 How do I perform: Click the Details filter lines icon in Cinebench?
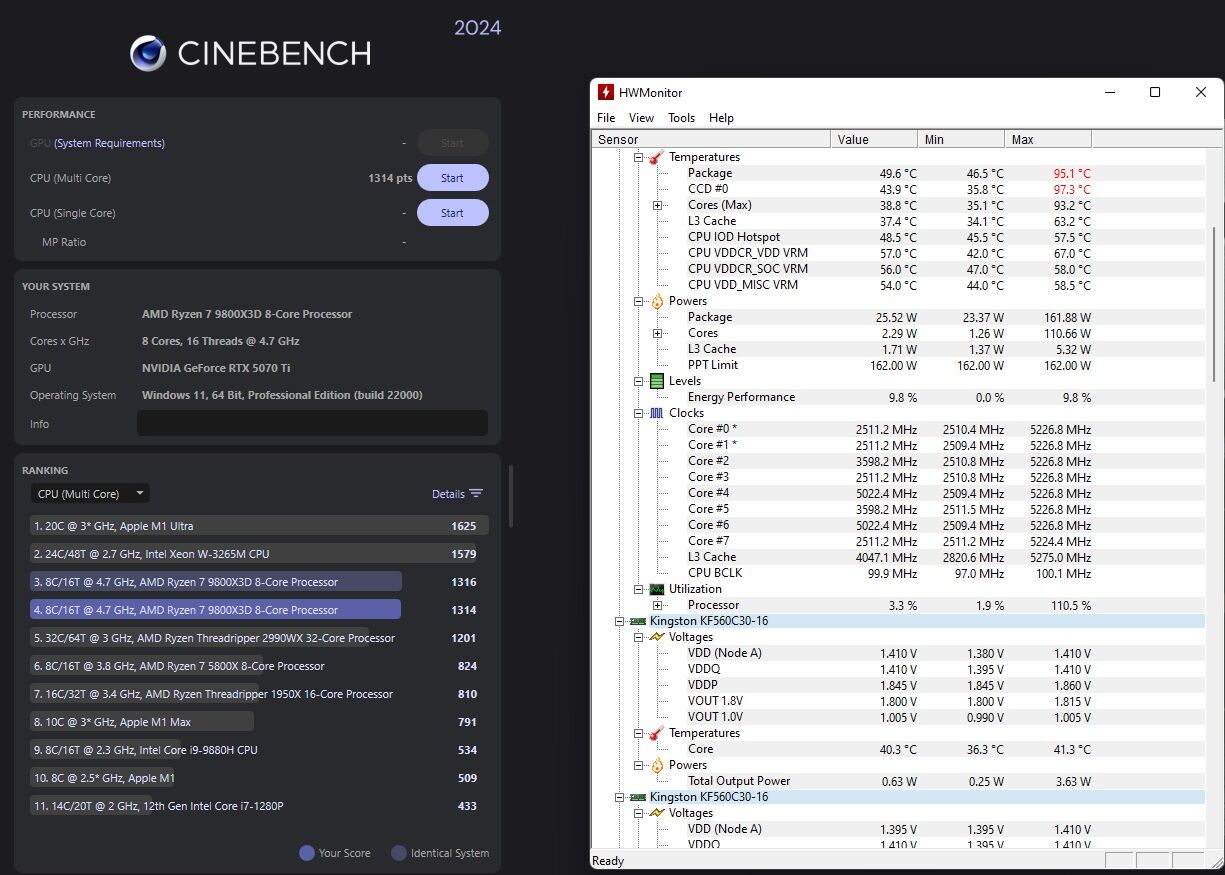pyautogui.click(x=476, y=493)
